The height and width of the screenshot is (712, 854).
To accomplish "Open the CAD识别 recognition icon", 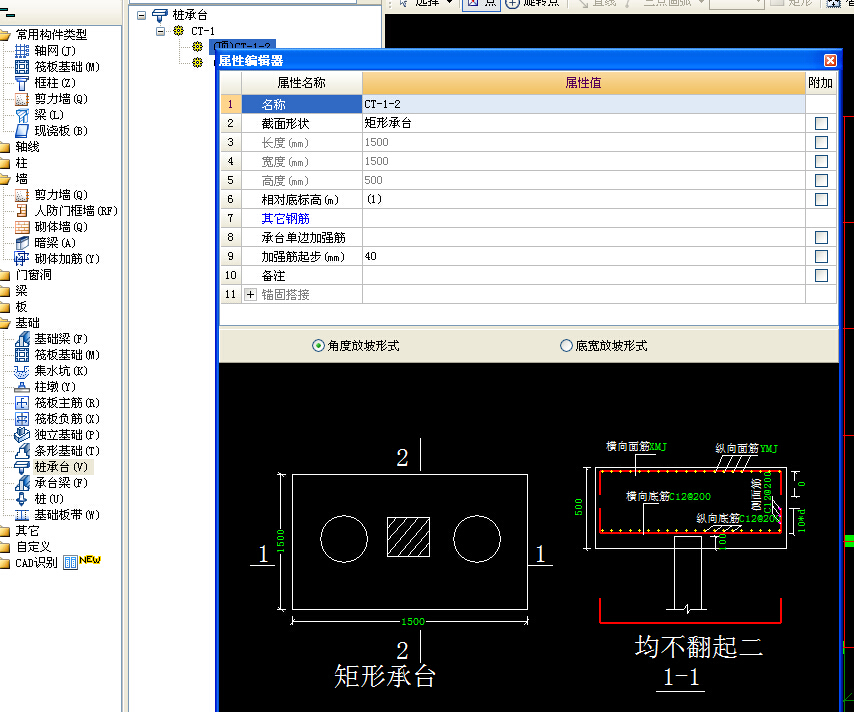I will tap(70, 563).
